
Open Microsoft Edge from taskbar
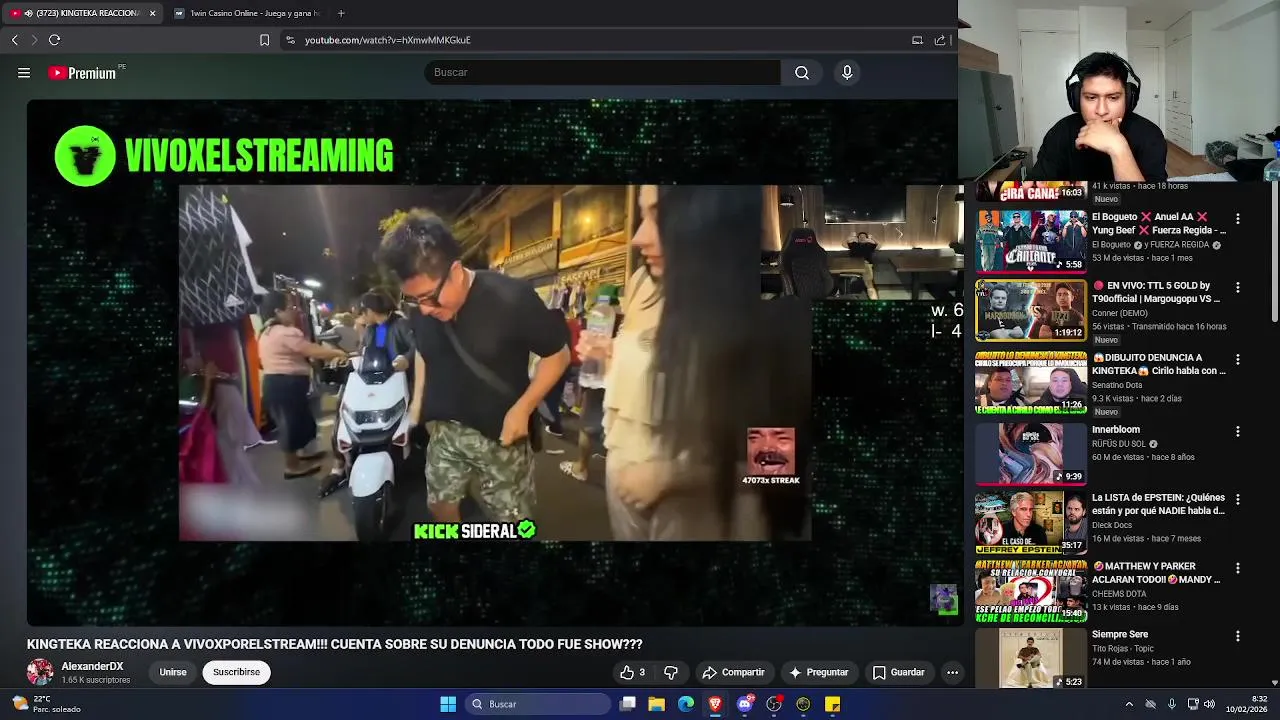coord(686,704)
